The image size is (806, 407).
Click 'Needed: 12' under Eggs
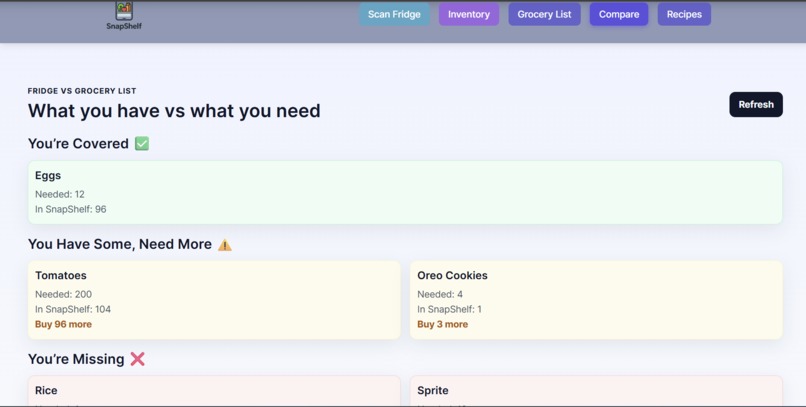click(x=60, y=194)
